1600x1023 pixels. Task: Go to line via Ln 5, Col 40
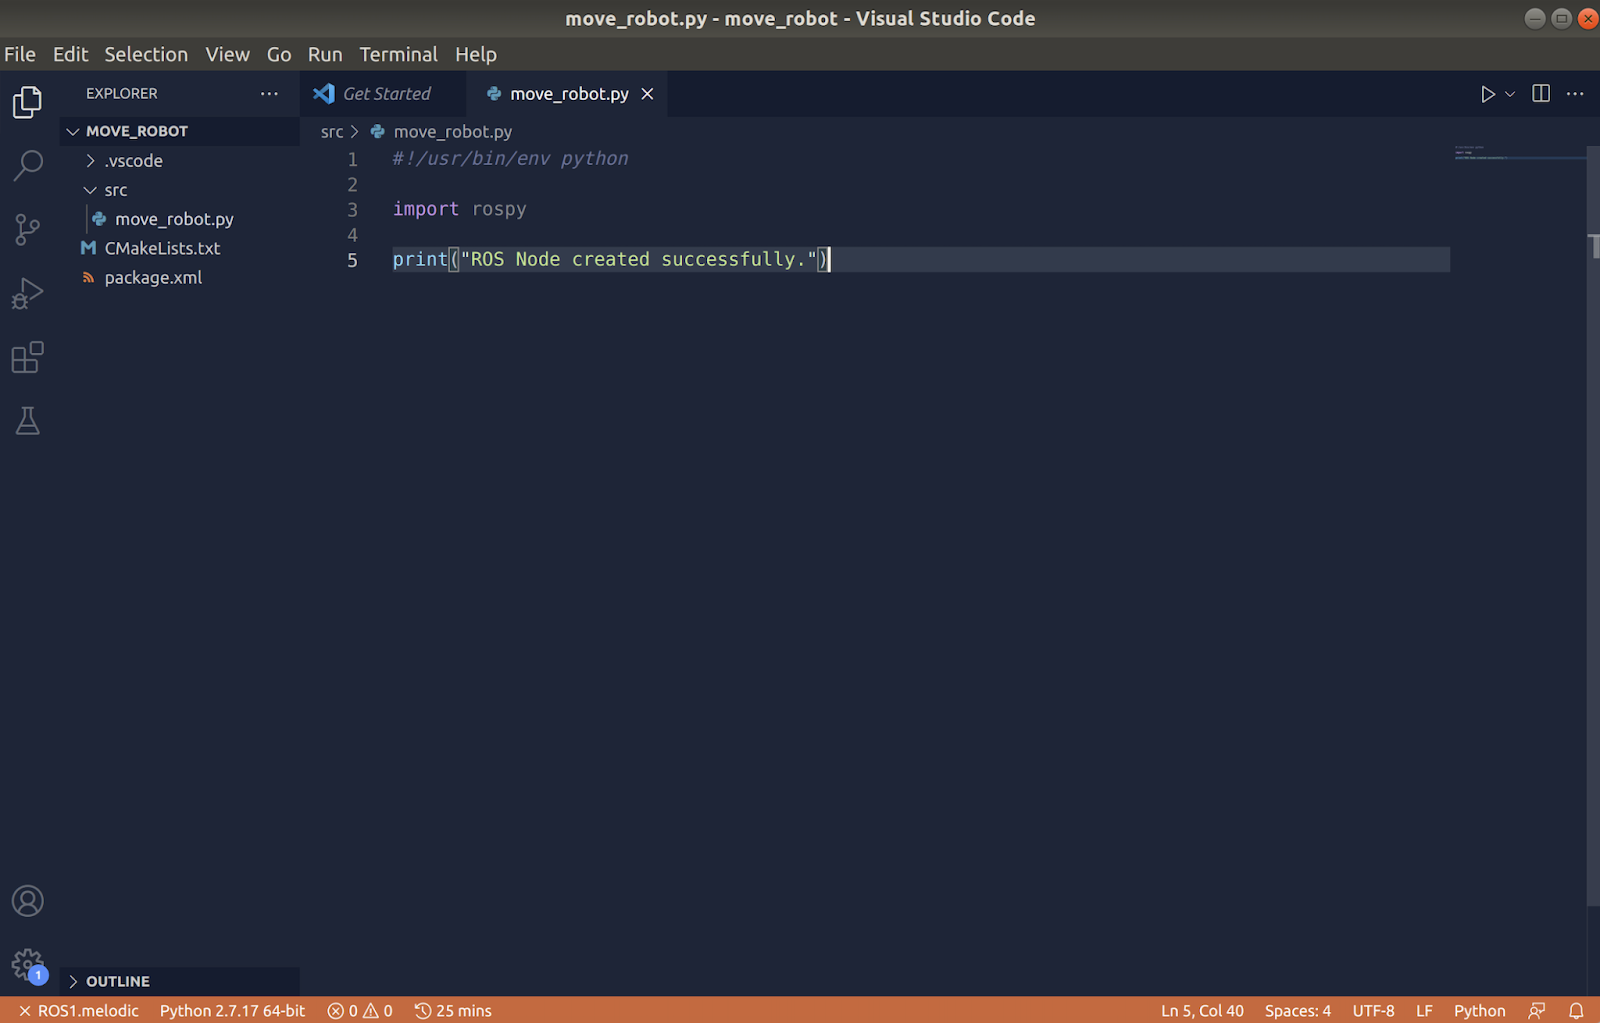(1202, 1011)
